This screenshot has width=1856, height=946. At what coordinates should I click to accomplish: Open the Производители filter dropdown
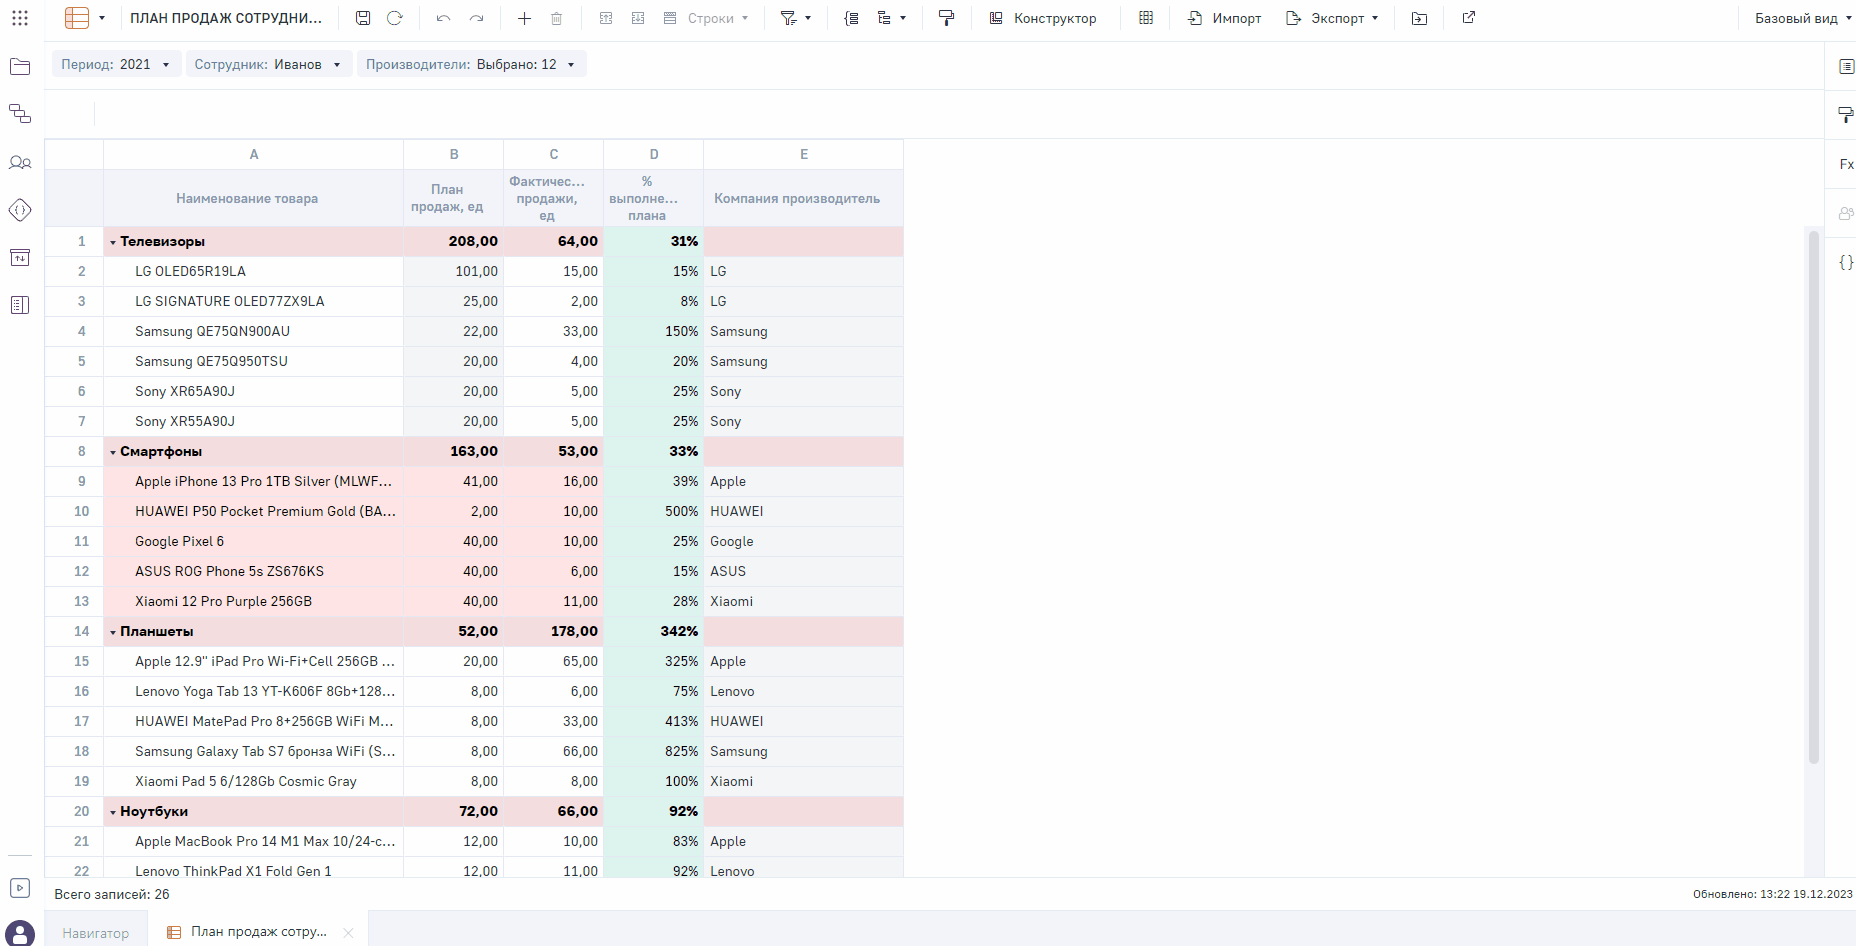coord(471,65)
